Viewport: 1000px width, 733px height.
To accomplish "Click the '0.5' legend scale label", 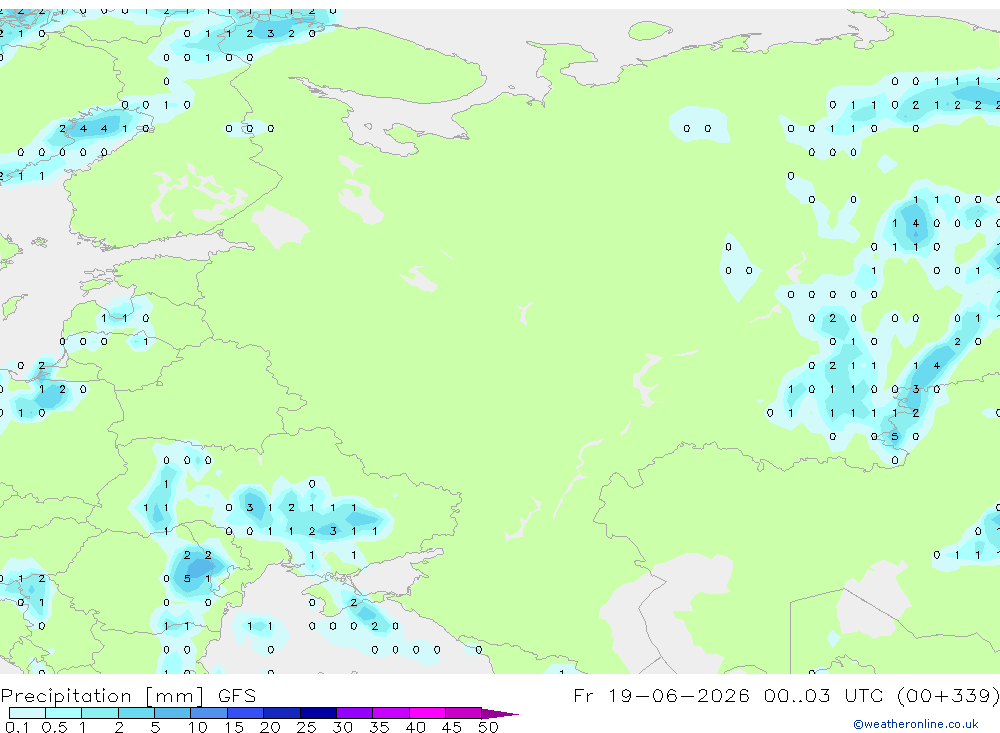I will tap(54, 727).
